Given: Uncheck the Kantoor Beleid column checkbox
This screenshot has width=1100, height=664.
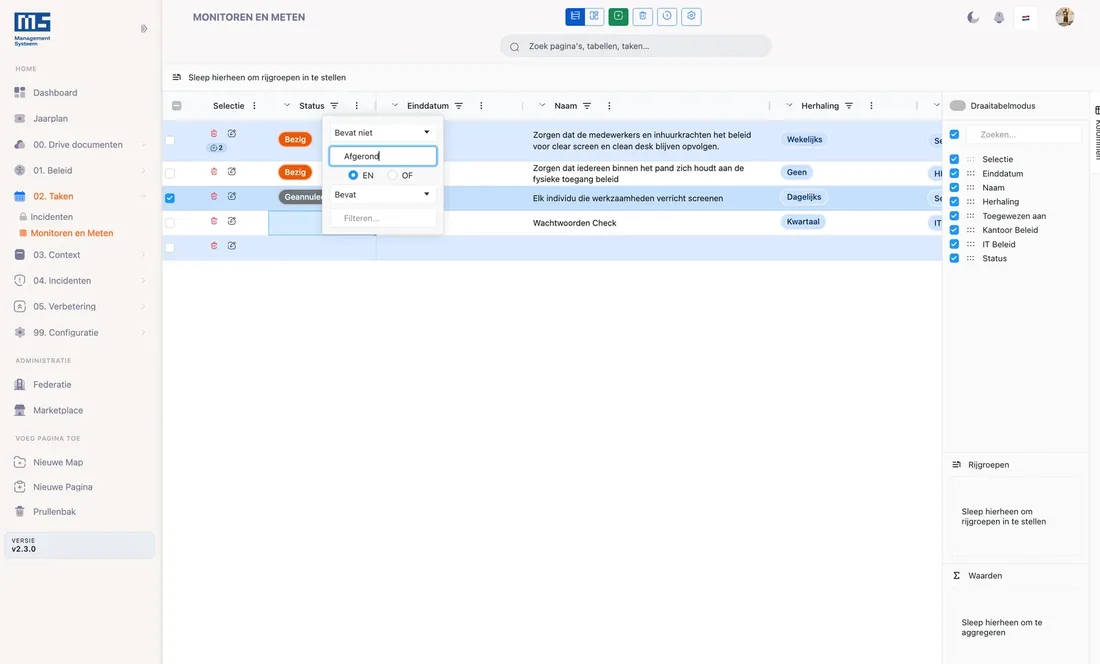Looking at the screenshot, I should tap(954, 230).
